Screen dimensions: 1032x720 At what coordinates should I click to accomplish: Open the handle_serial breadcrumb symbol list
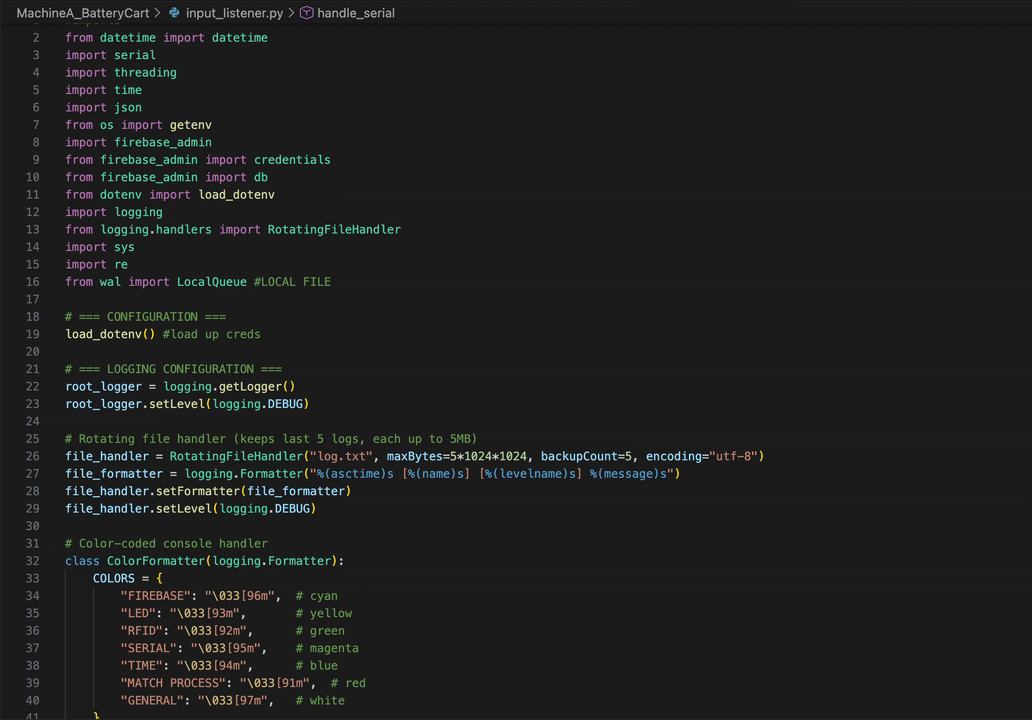356,13
